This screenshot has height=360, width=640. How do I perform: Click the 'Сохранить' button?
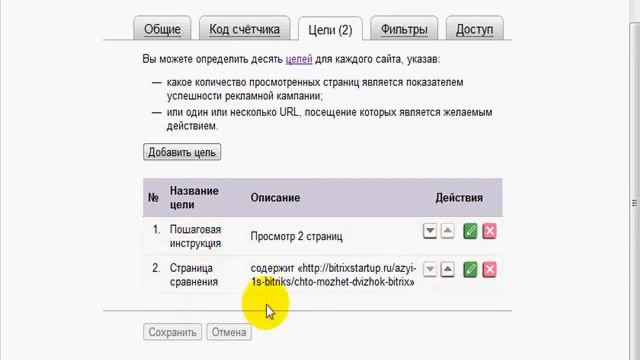coord(172,332)
